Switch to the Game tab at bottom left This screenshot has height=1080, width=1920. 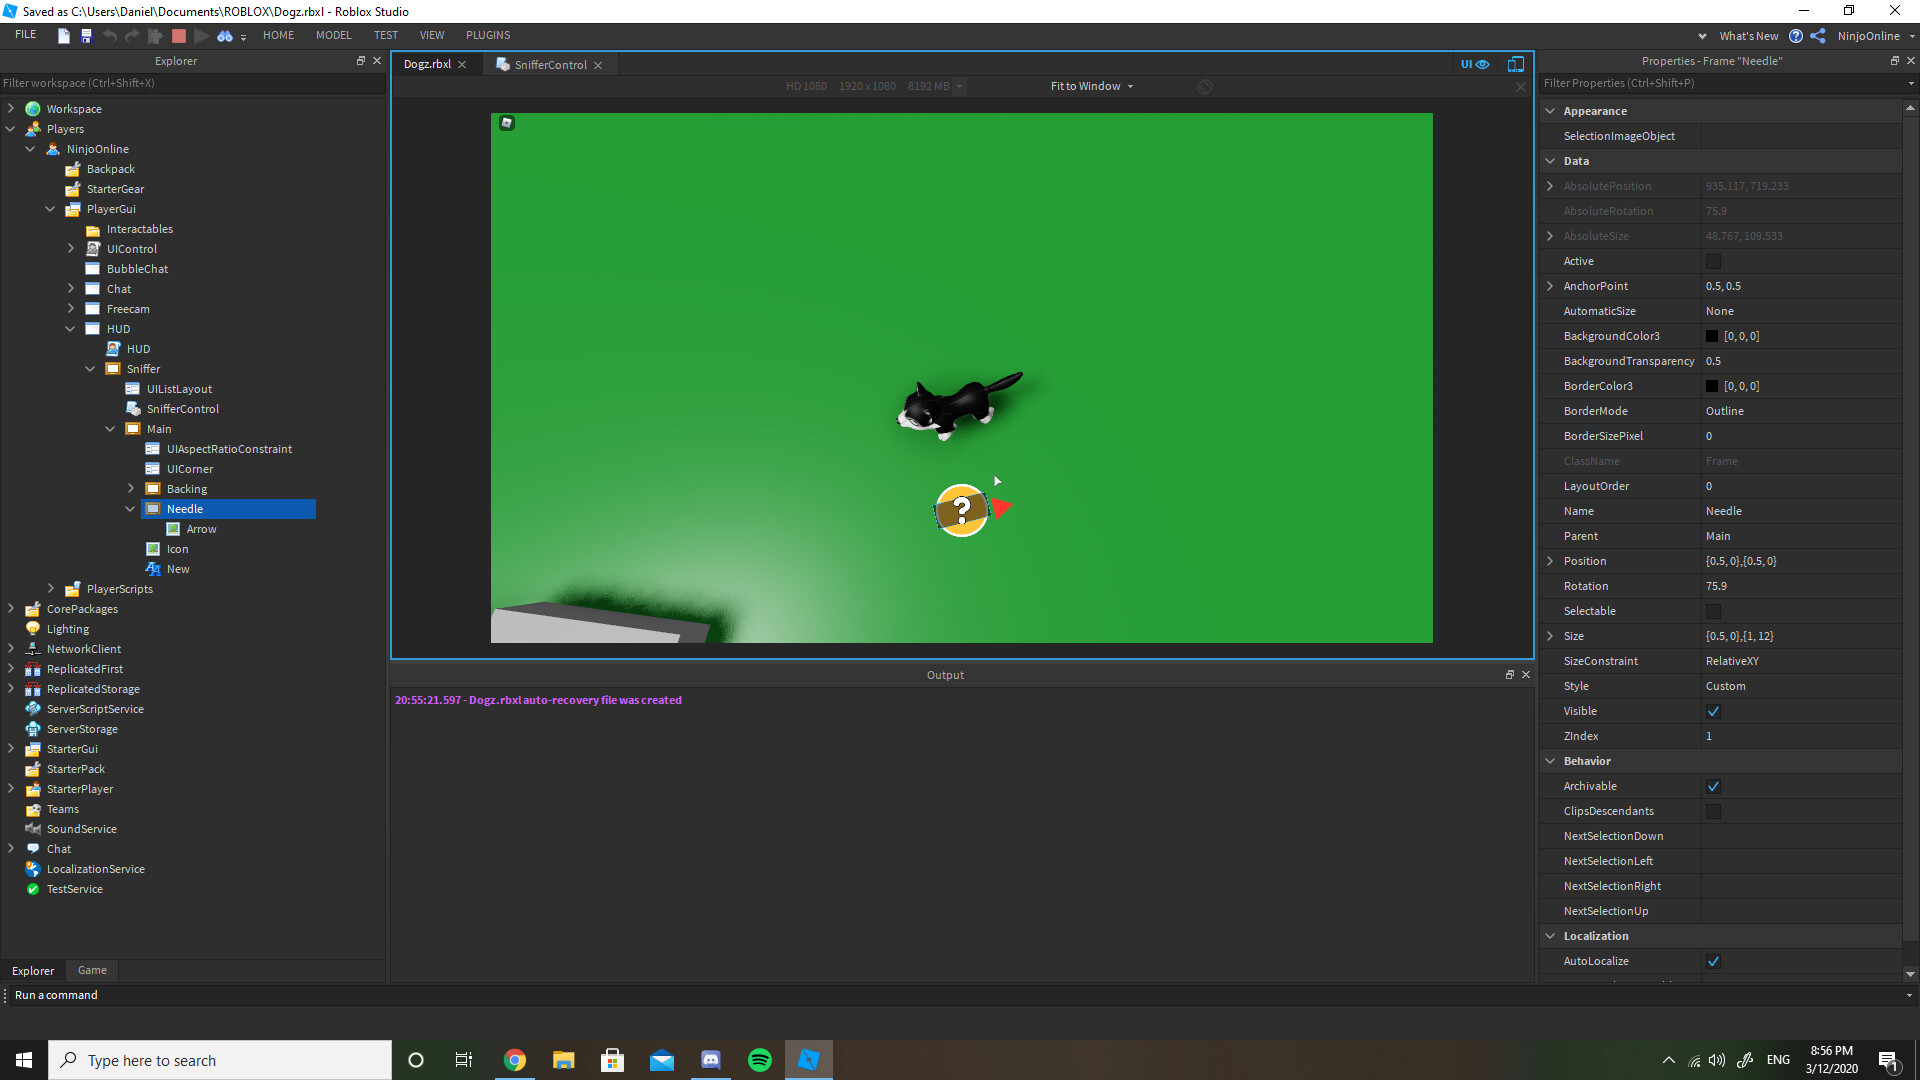tap(92, 970)
